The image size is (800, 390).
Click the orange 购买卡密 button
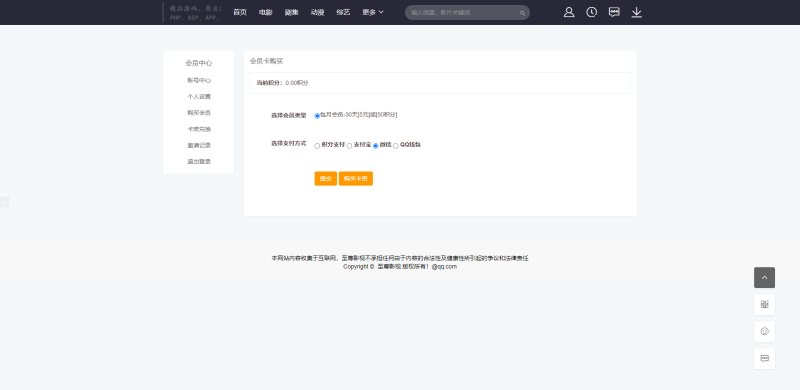coord(356,179)
